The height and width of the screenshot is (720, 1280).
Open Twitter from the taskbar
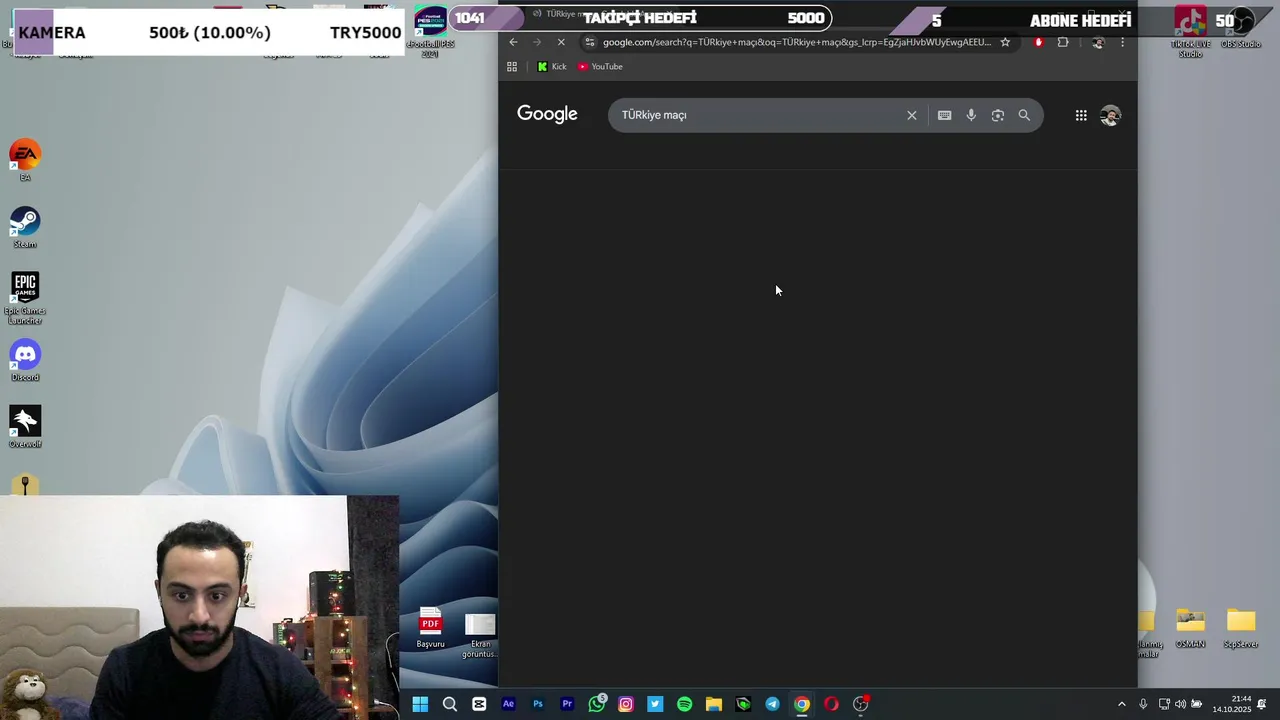point(655,704)
